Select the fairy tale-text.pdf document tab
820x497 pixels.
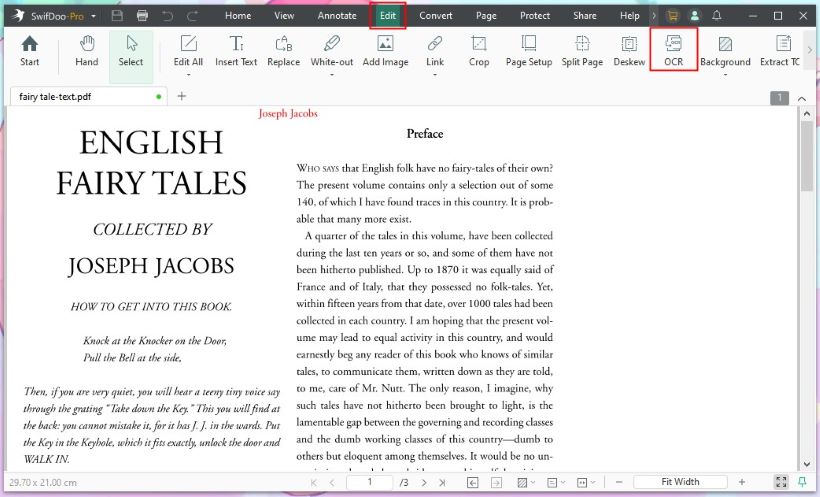click(x=89, y=96)
